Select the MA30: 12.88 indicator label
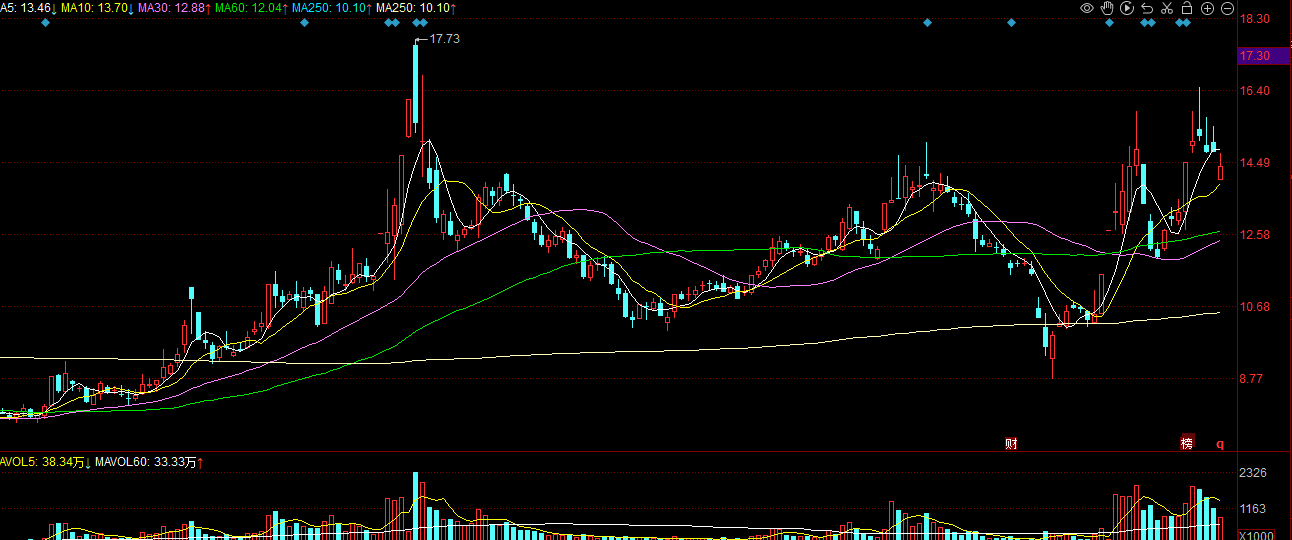The height and width of the screenshot is (540, 1292). (173, 8)
